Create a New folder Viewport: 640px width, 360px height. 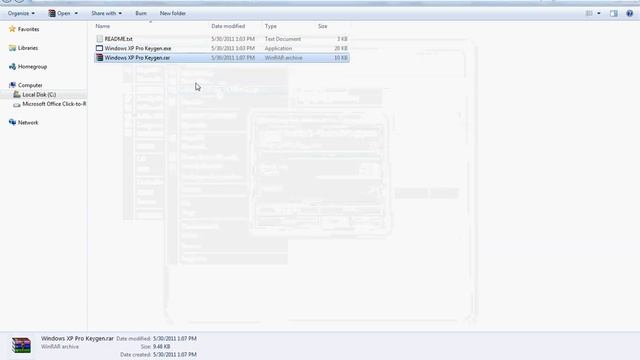(173, 13)
